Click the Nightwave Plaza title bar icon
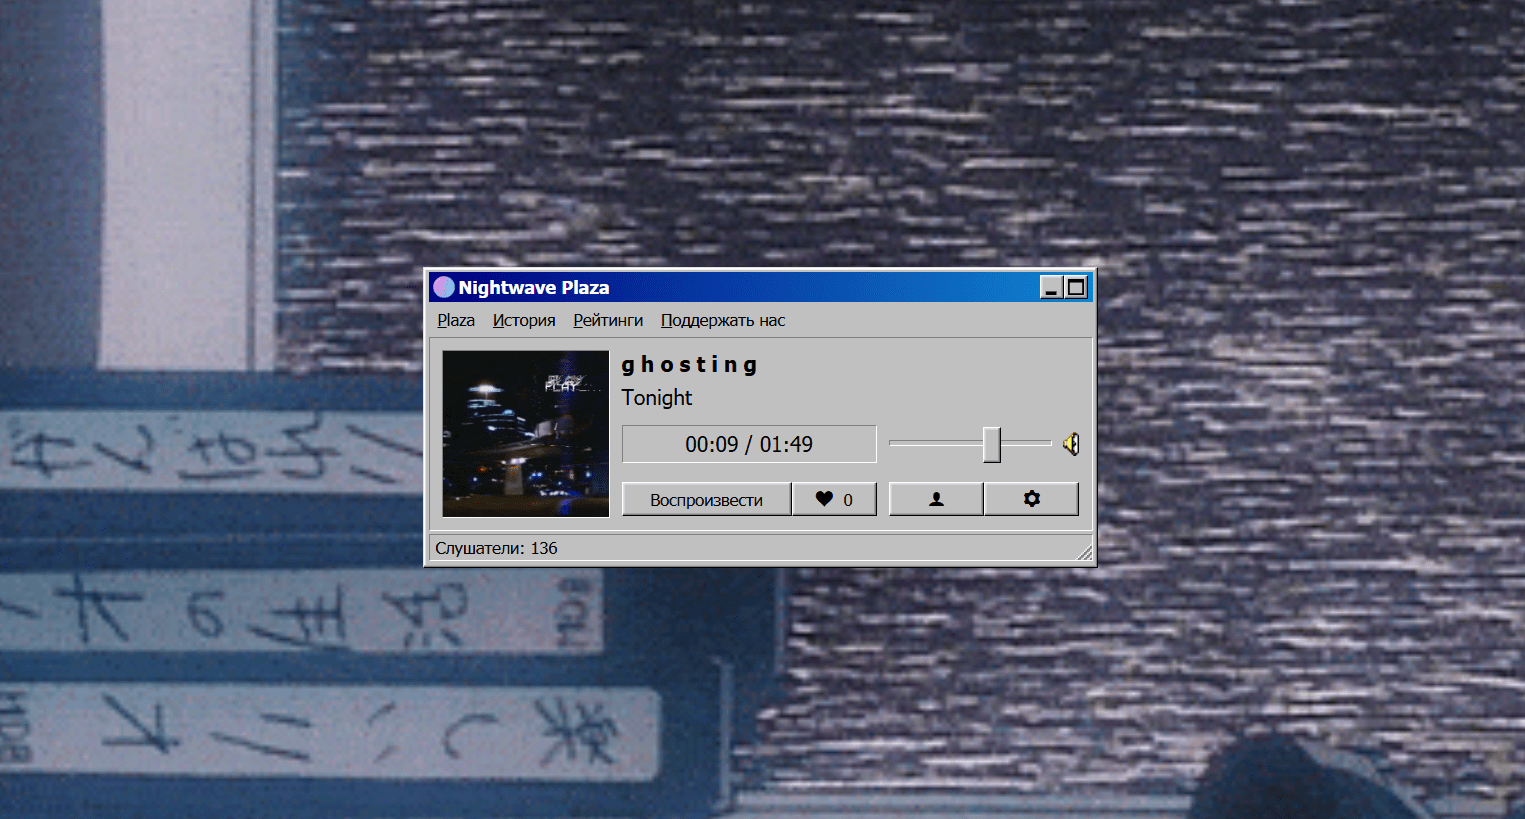The height and width of the screenshot is (819, 1525). coord(444,287)
